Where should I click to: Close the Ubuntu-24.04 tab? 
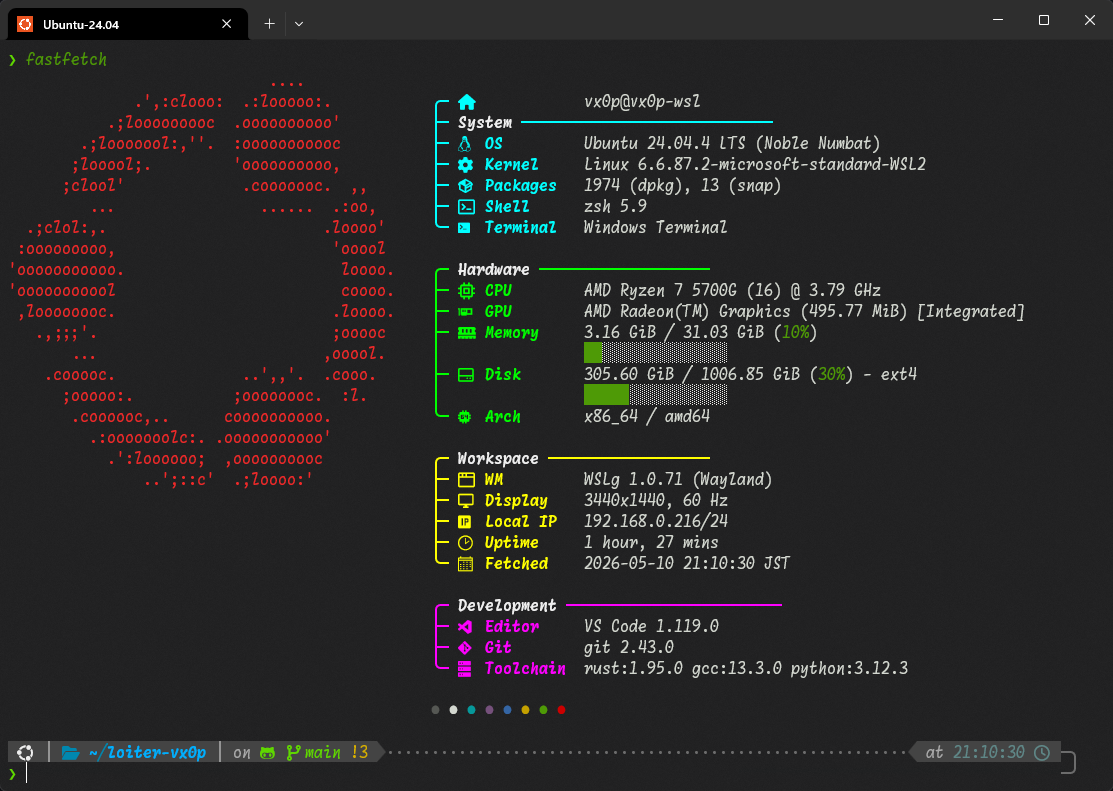pyautogui.click(x=226, y=24)
